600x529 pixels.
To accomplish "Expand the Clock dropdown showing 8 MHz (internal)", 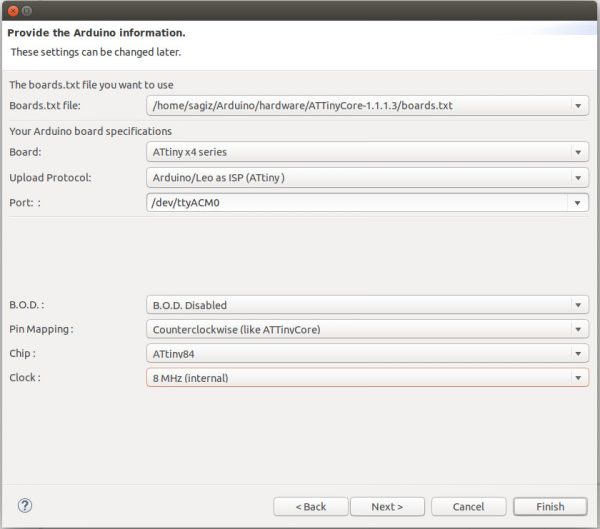I will (x=367, y=377).
